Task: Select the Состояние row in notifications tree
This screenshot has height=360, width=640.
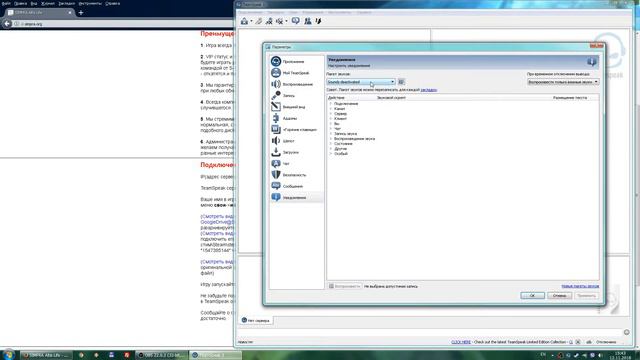Action: click(343, 144)
